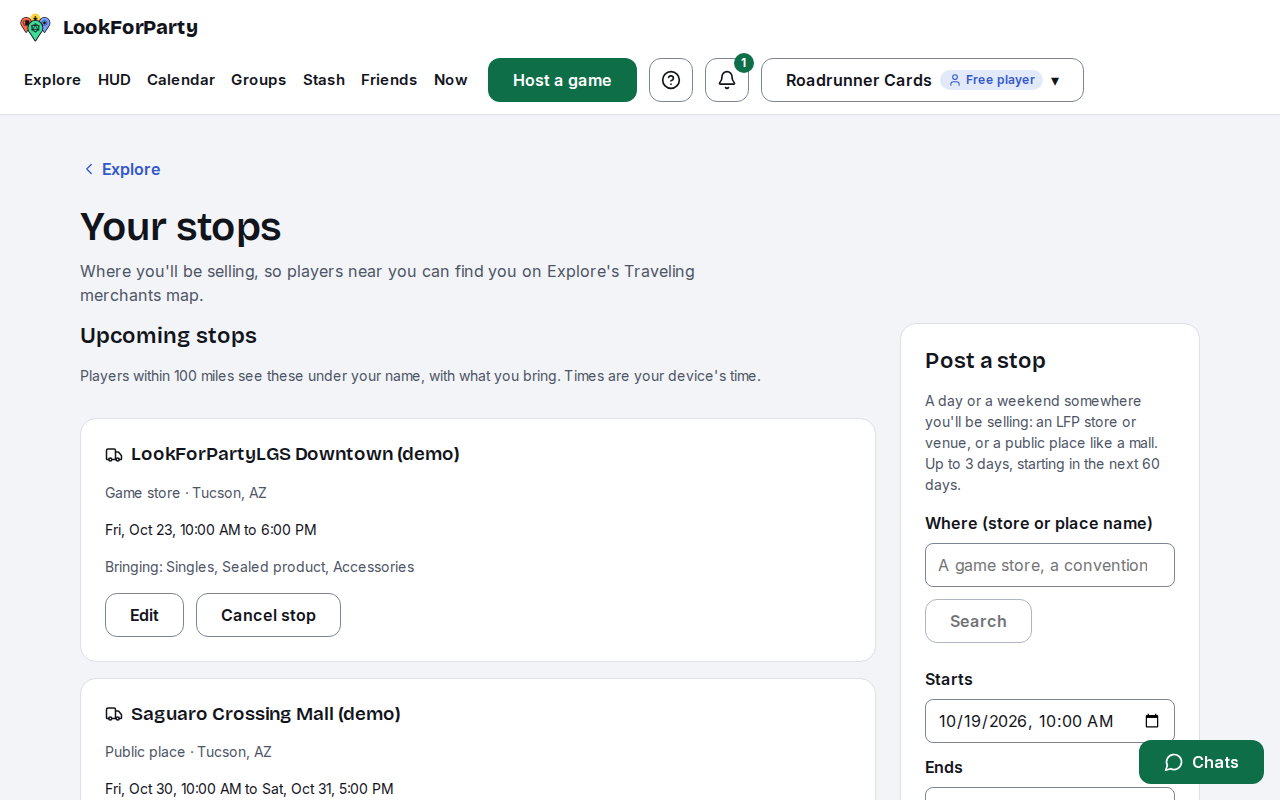Click the Your stops page title

[181, 227]
